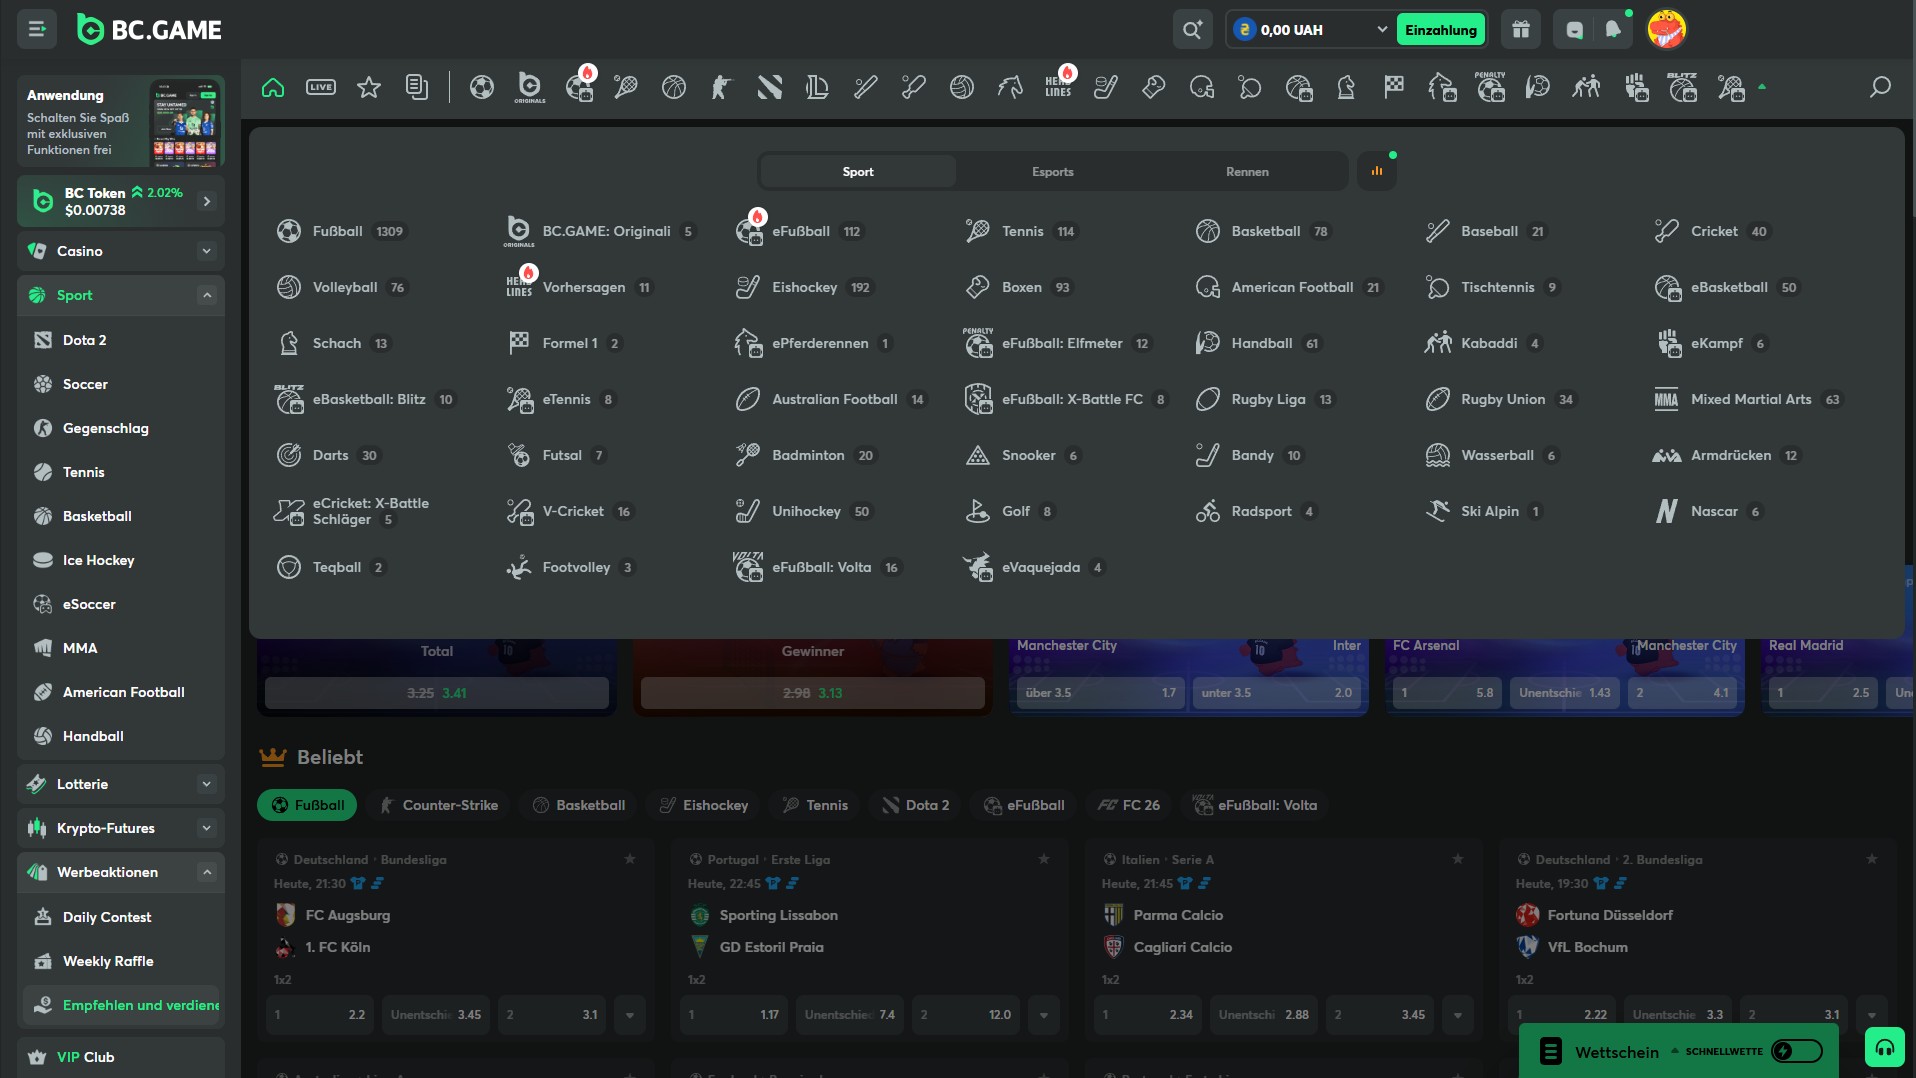This screenshot has height=1078, width=1916.
Task: Open the headset live support button
Action: coord(1884,1048)
